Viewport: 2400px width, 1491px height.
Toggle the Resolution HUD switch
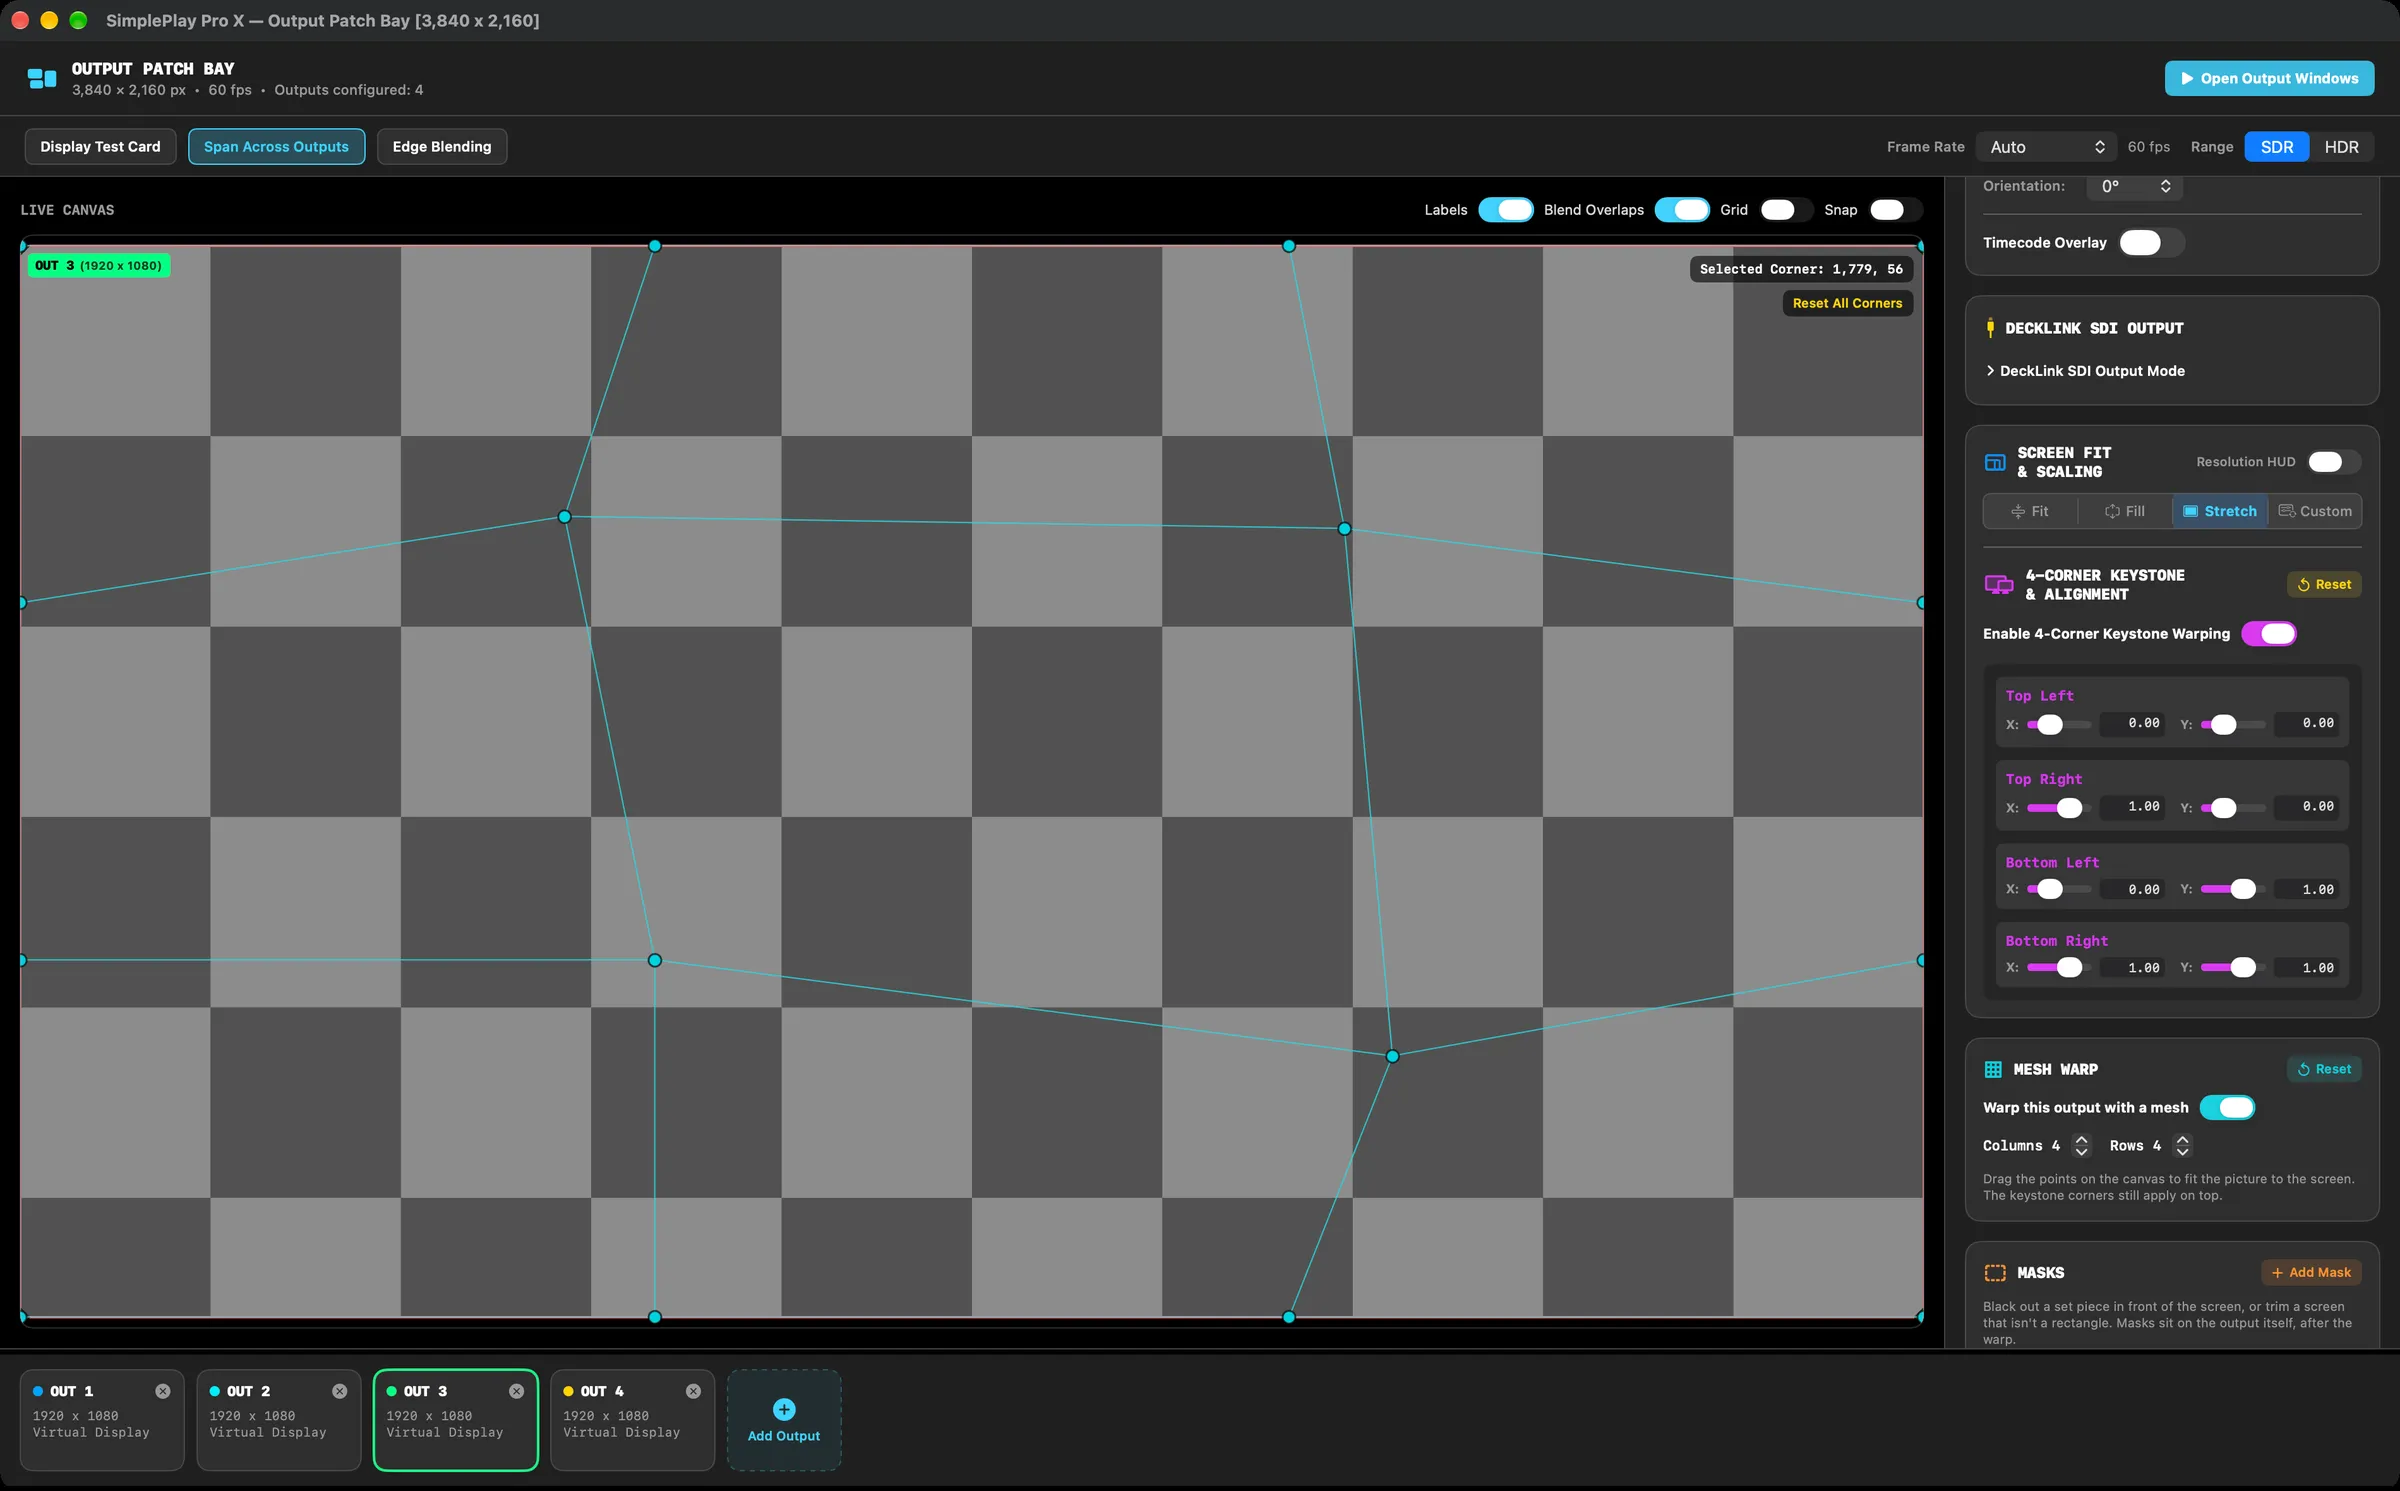tap(2333, 462)
